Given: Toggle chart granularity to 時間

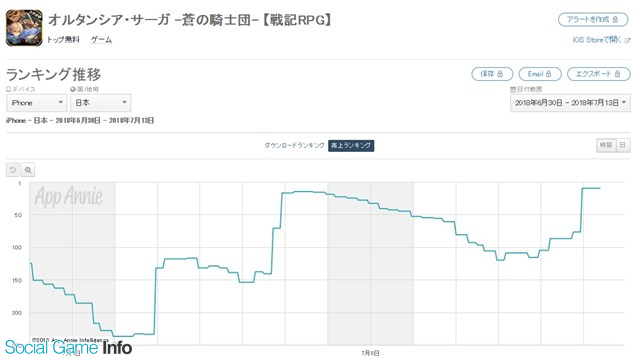Looking at the screenshot, I should coord(606,145).
